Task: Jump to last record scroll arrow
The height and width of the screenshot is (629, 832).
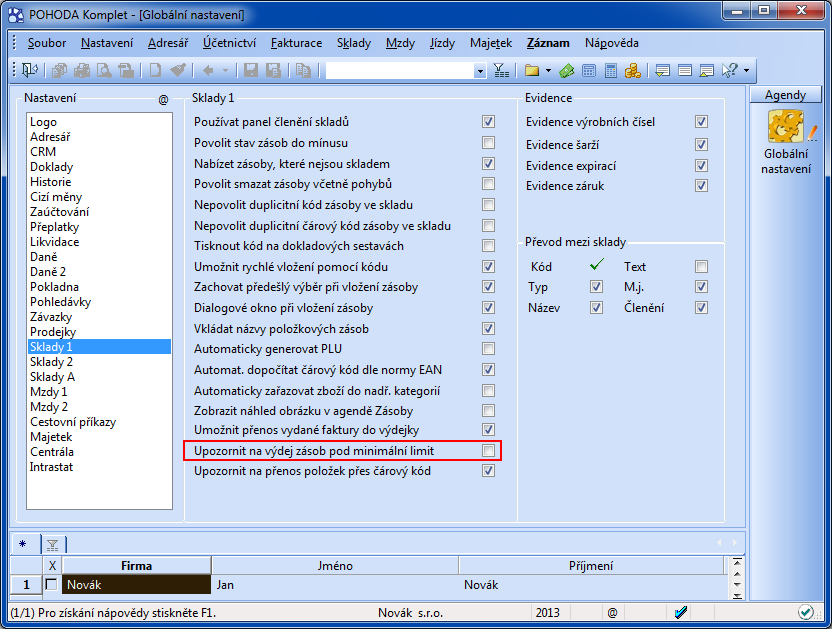Action: click(737, 596)
